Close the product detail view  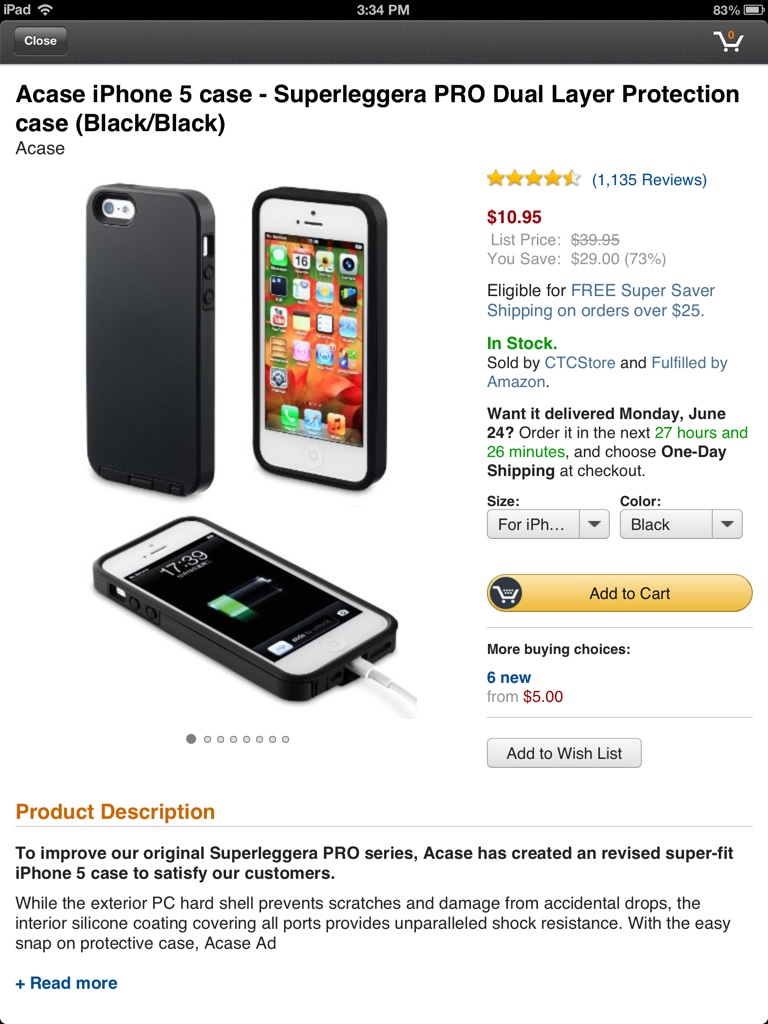point(40,40)
